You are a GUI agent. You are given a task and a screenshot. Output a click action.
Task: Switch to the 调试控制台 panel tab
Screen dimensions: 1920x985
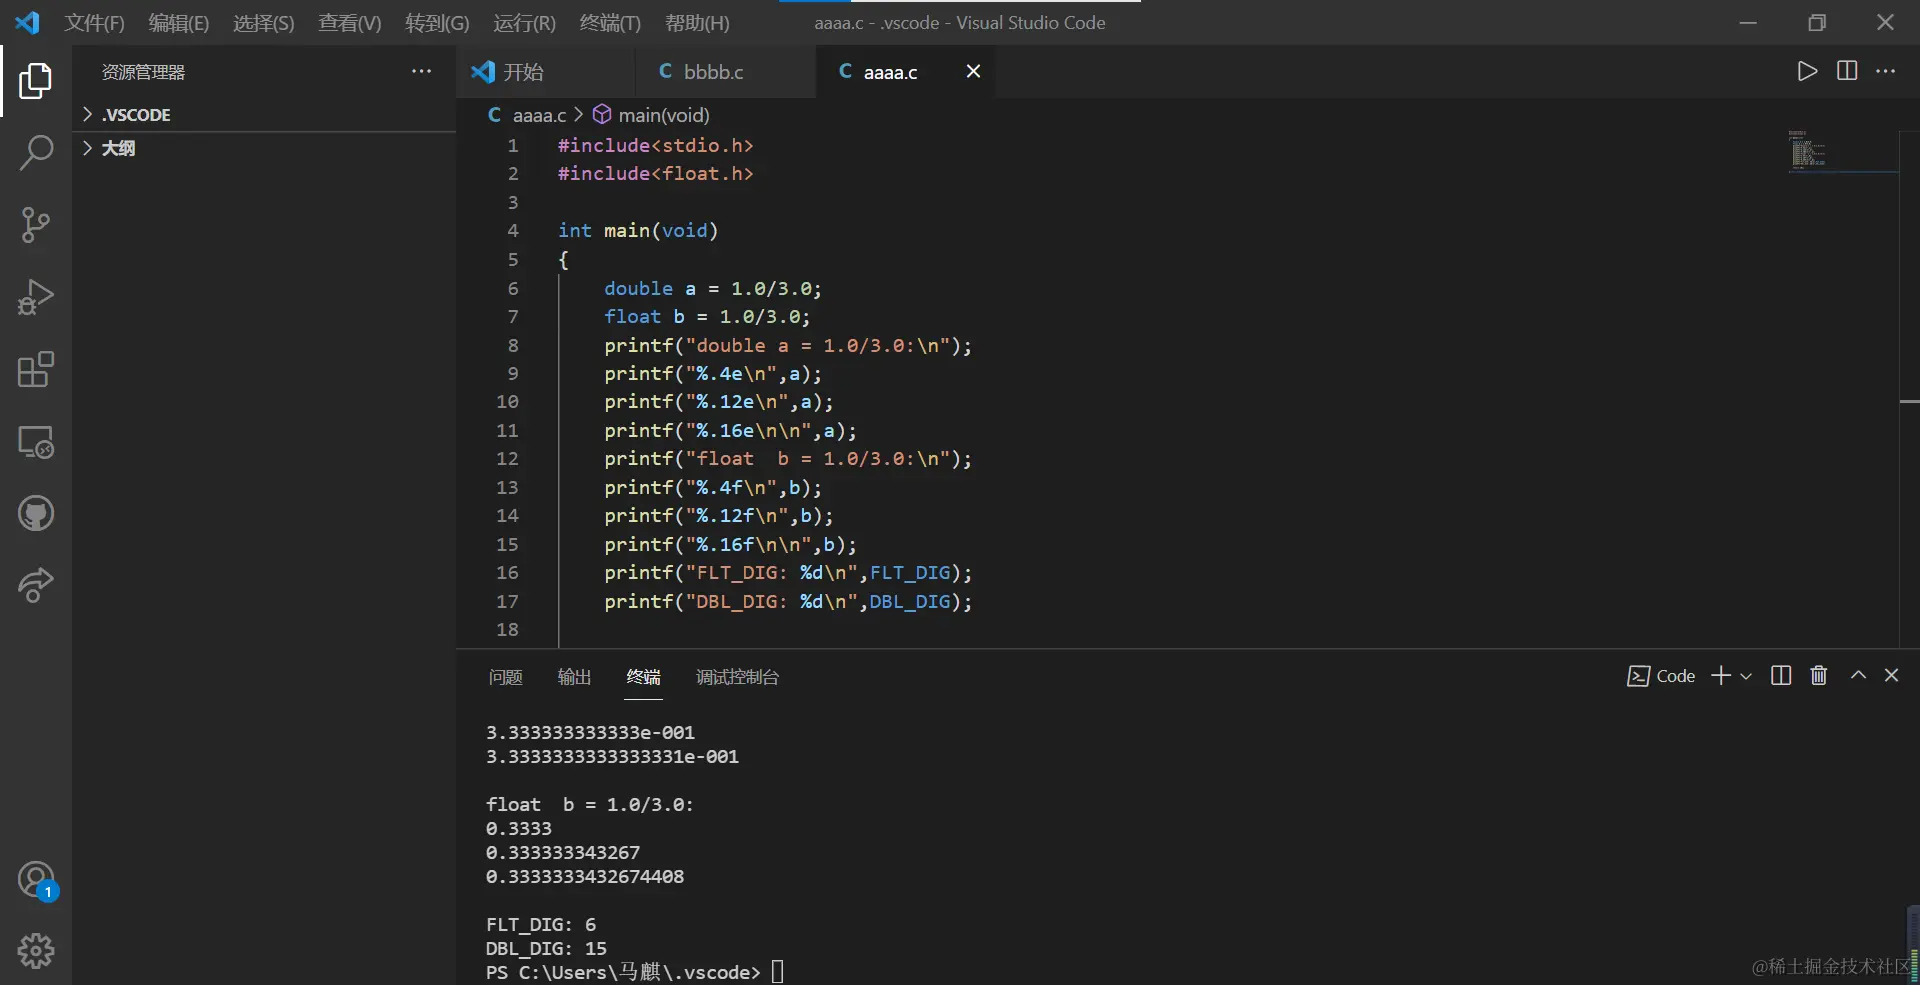click(737, 677)
